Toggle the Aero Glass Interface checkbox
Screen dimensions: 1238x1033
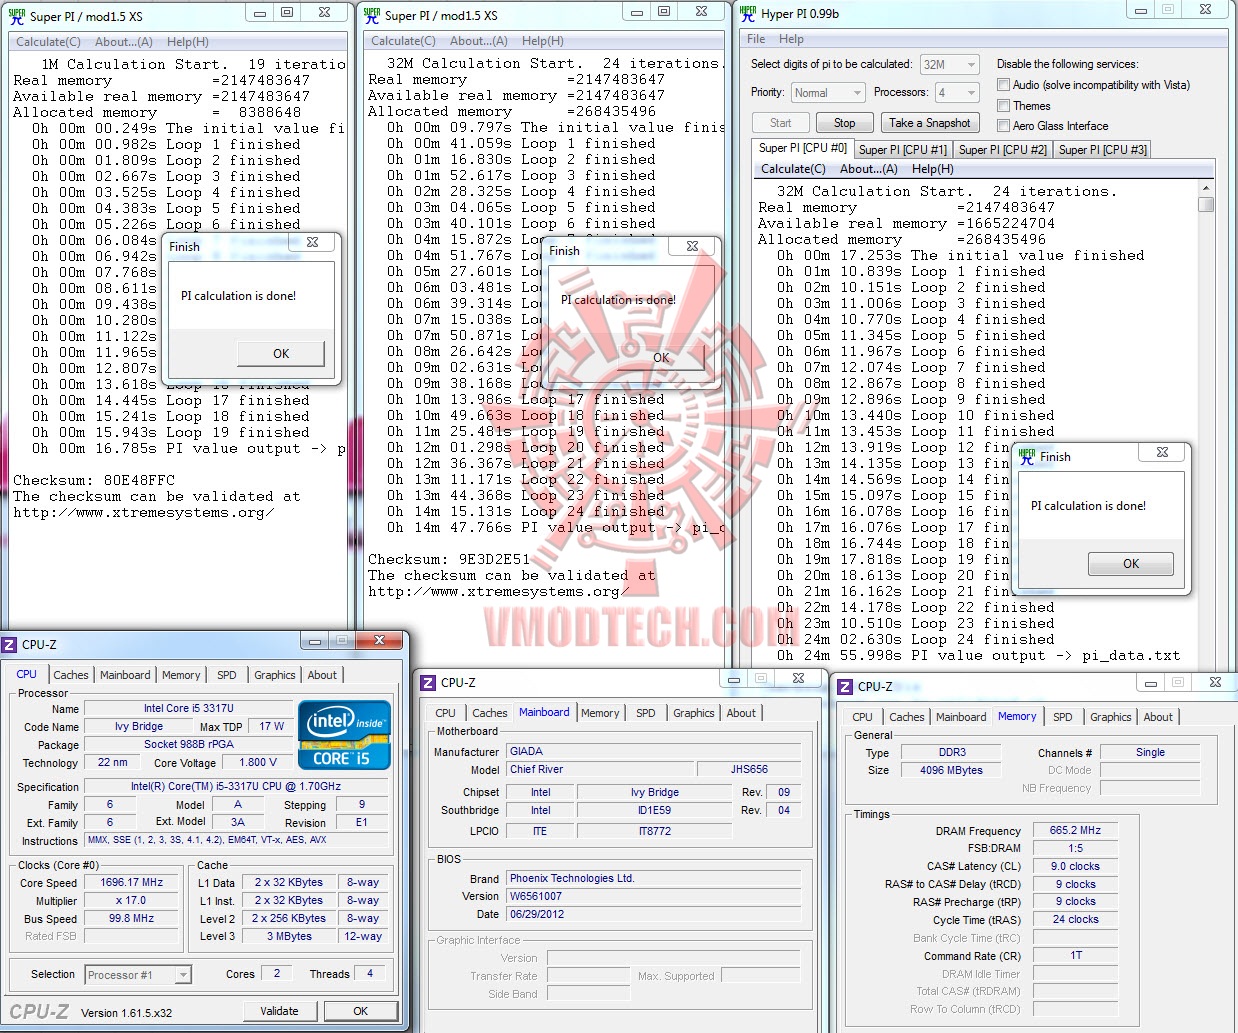(x=1003, y=125)
